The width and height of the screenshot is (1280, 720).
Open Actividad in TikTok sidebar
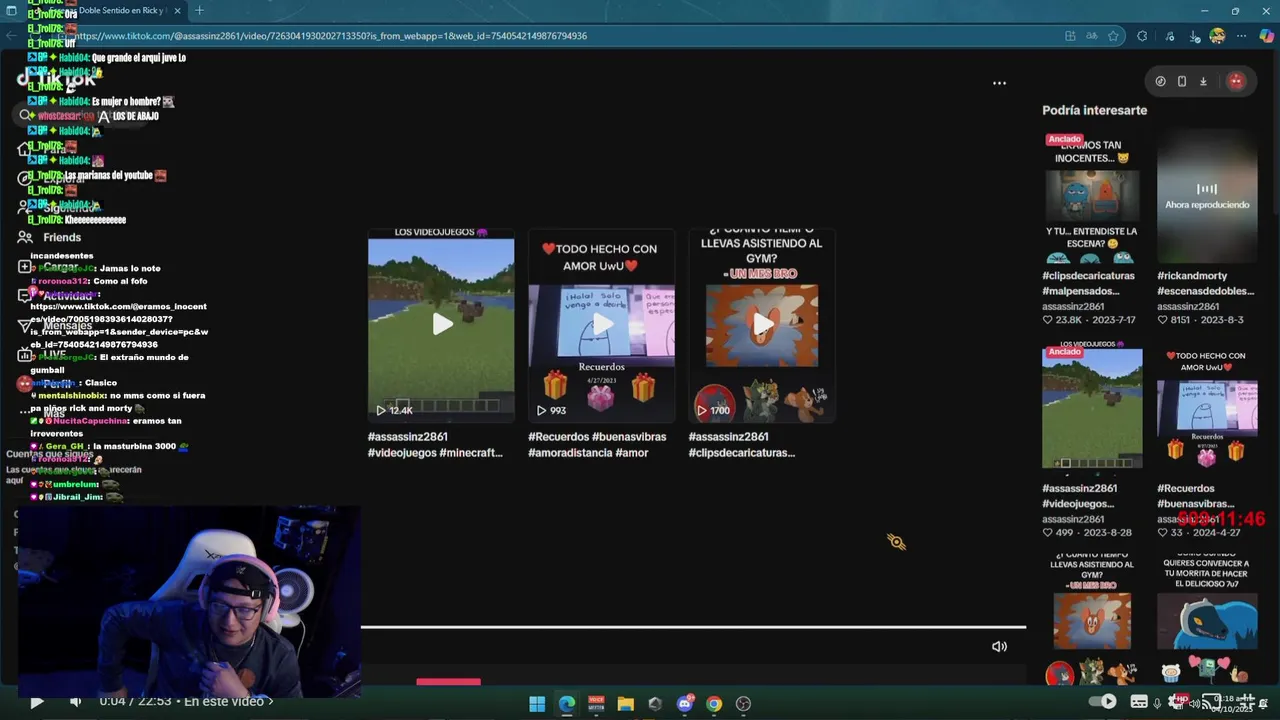point(56,296)
